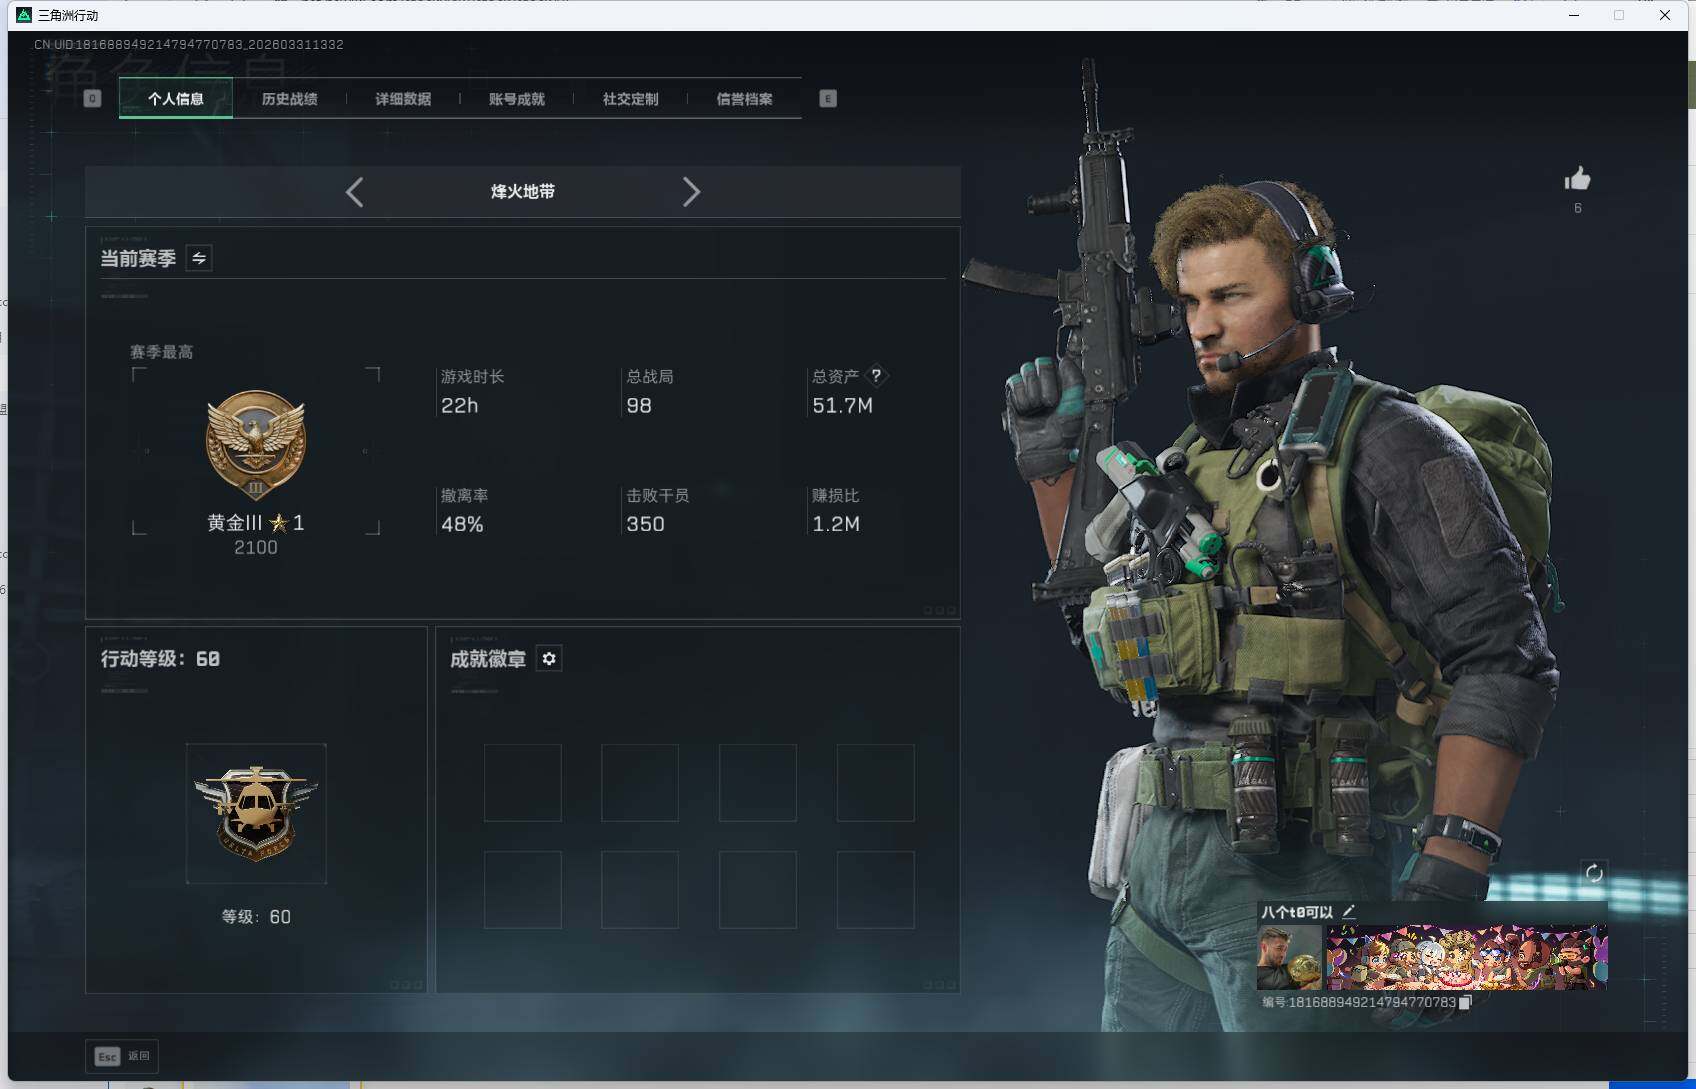Click the nickname 八个t0可以
The height and width of the screenshot is (1089, 1696).
1297,912
